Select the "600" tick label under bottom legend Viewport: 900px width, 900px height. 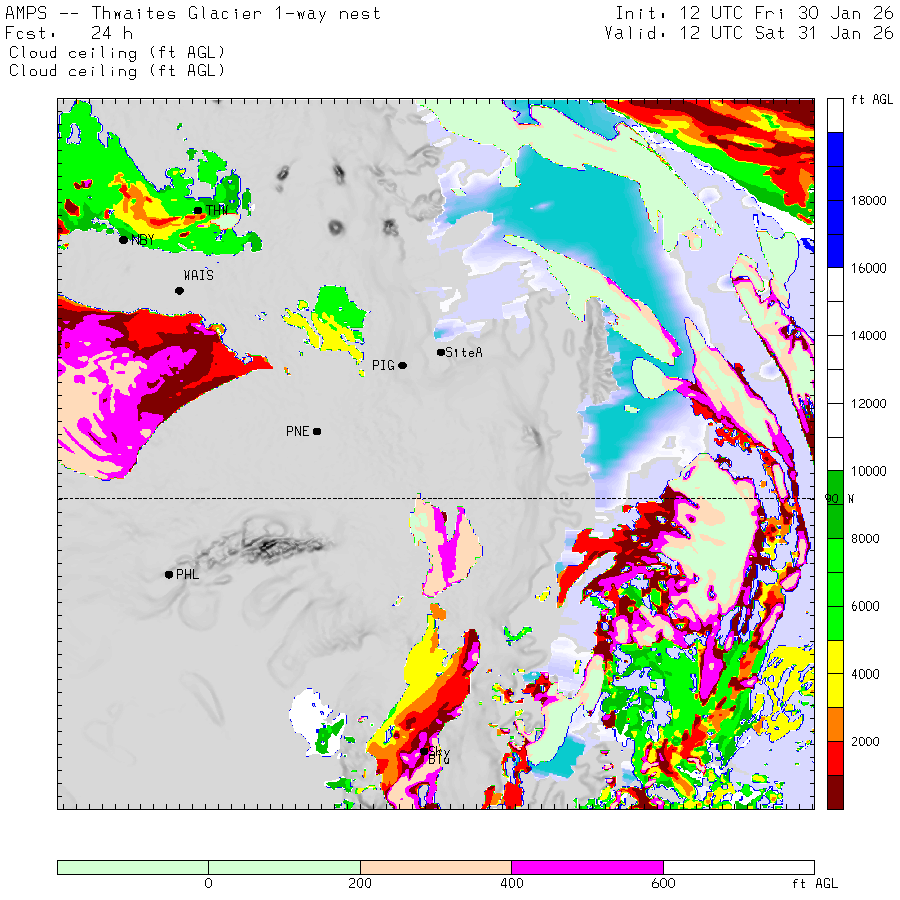pyautogui.click(x=664, y=883)
